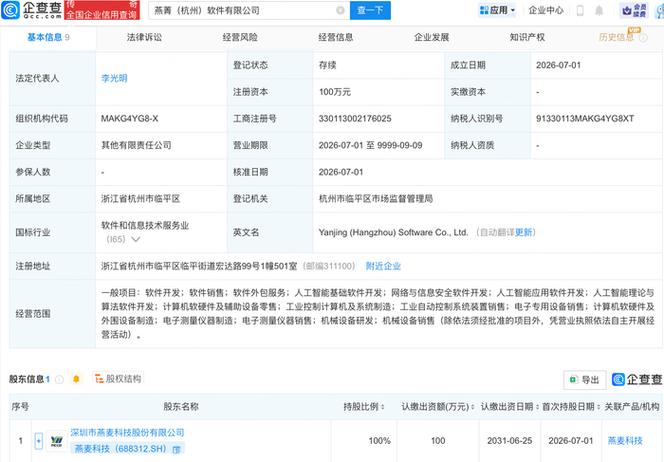Expand the 国标行业 I65 chevron

tap(136, 239)
